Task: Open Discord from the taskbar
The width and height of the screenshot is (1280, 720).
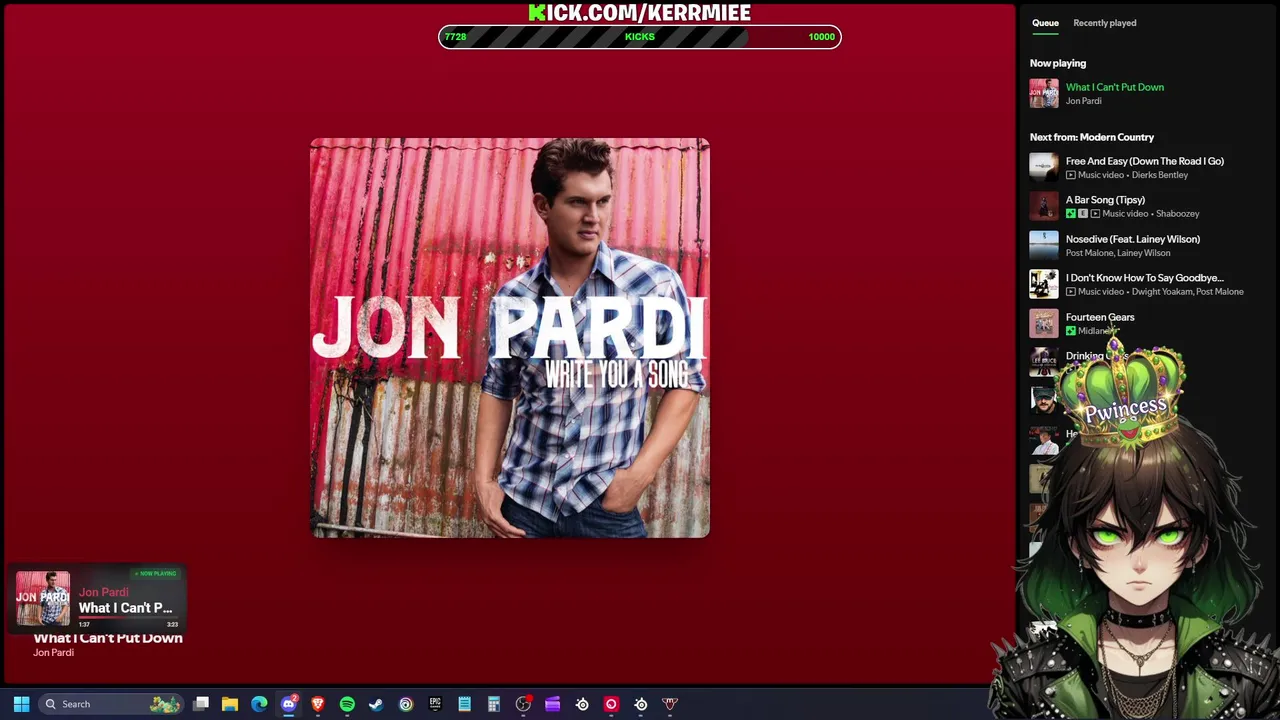Action: pos(289,704)
